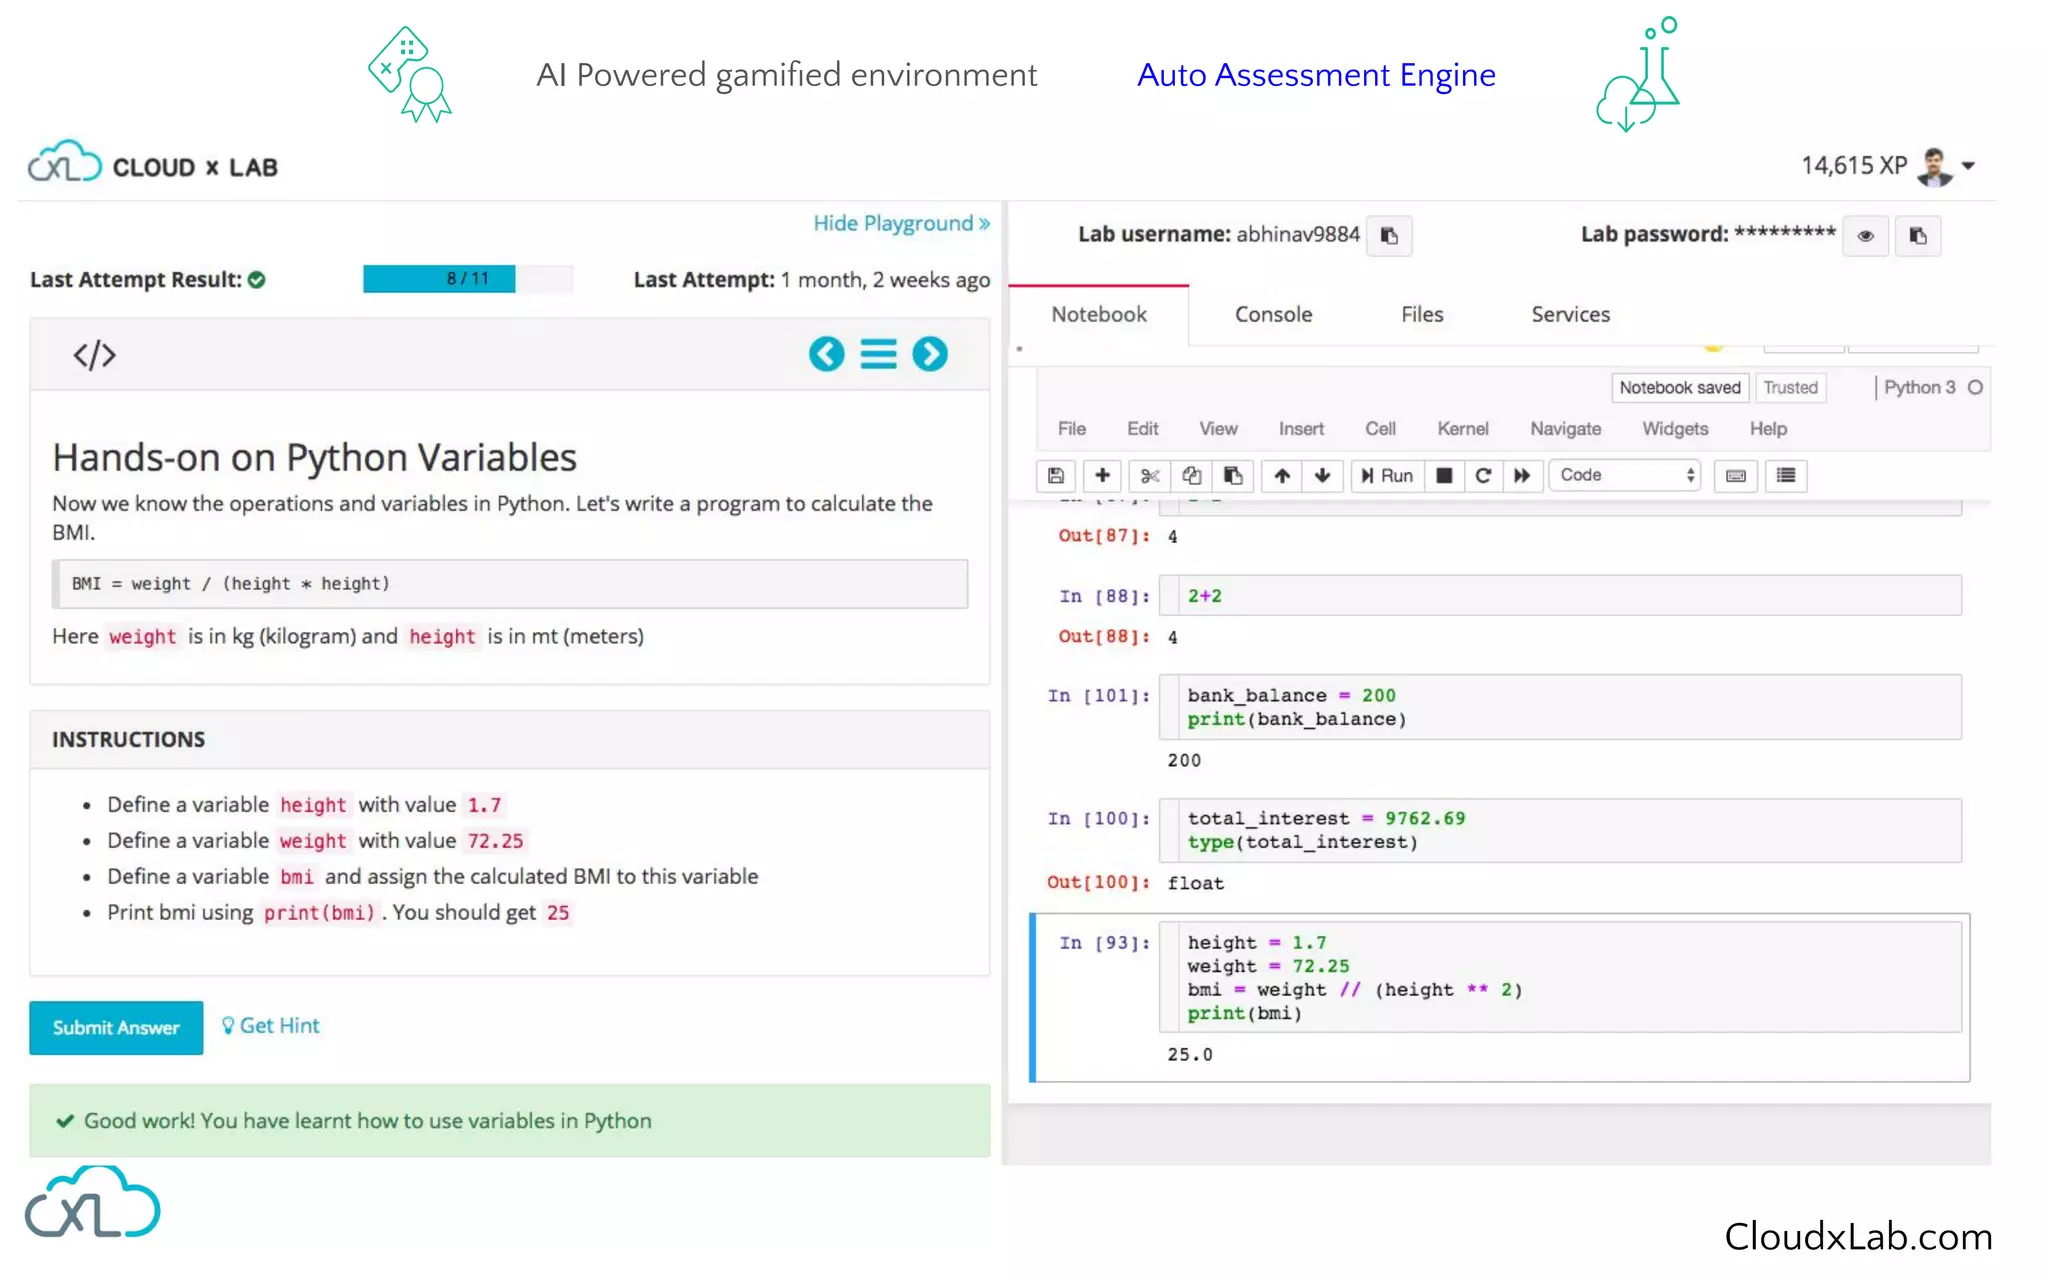Hide the Playground panel
This screenshot has height=1280, width=2048.
[x=901, y=223]
